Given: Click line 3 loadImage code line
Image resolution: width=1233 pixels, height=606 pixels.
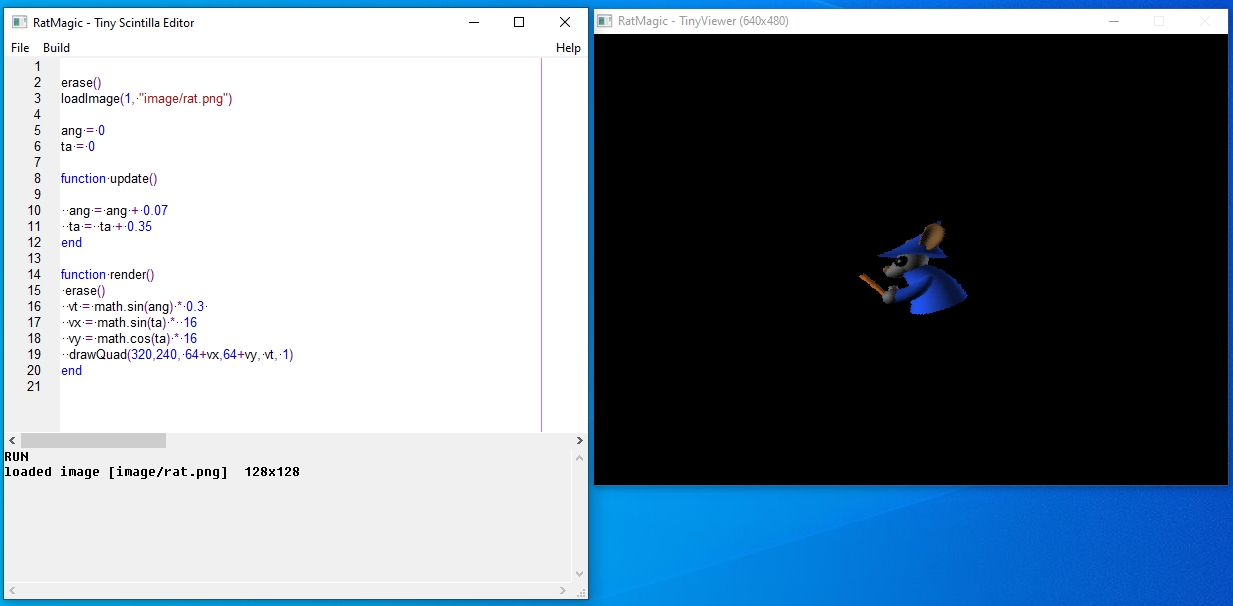Looking at the screenshot, I should [x=146, y=98].
